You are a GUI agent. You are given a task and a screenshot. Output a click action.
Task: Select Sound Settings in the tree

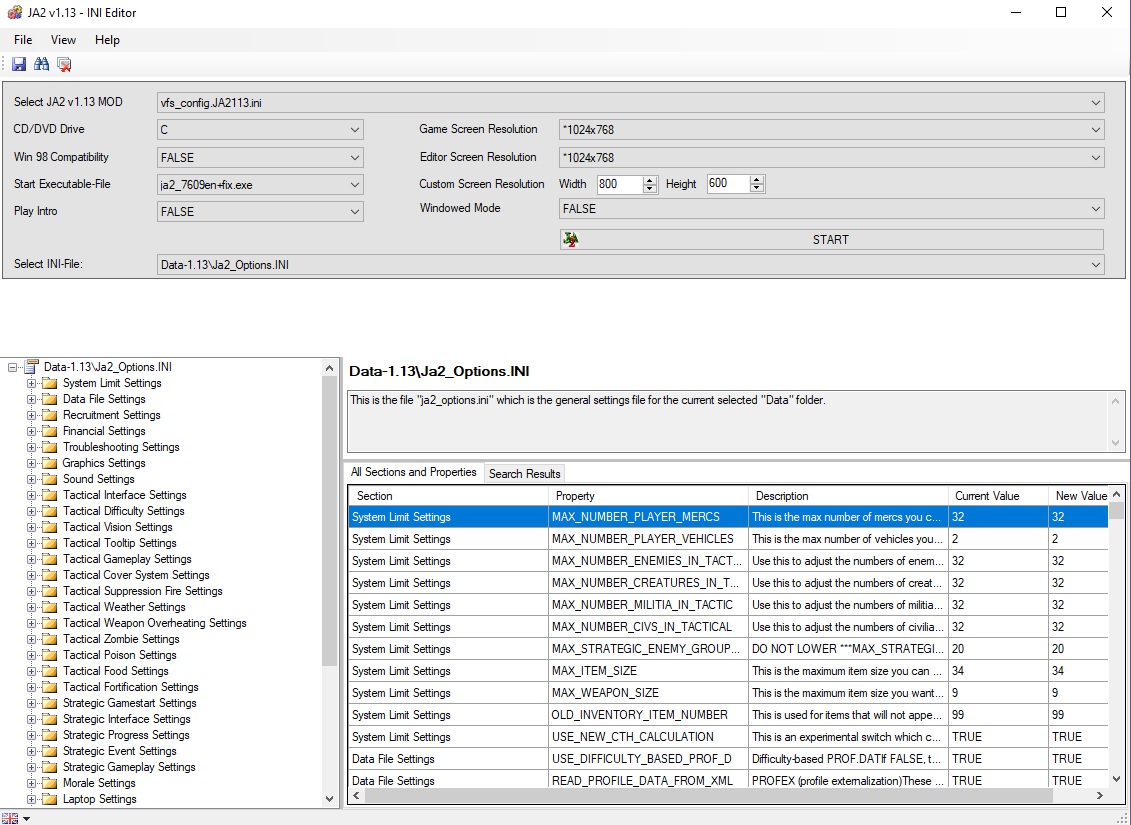pyautogui.click(x=99, y=479)
